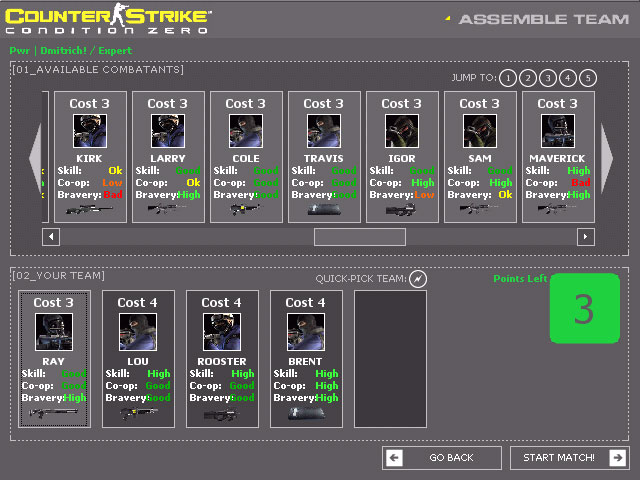Viewport: 640px width, 480px height.
Task: Click RAY's portrait in your team
Action: coord(54,332)
